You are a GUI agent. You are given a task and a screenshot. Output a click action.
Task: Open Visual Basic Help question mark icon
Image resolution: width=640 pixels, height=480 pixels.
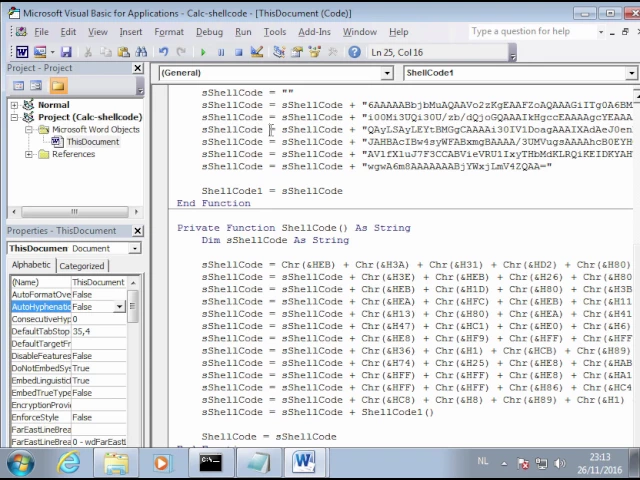coord(354,52)
